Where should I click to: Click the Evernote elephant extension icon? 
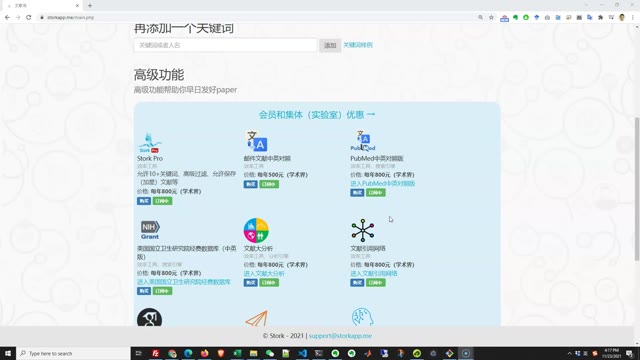click(x=515, y=18)
